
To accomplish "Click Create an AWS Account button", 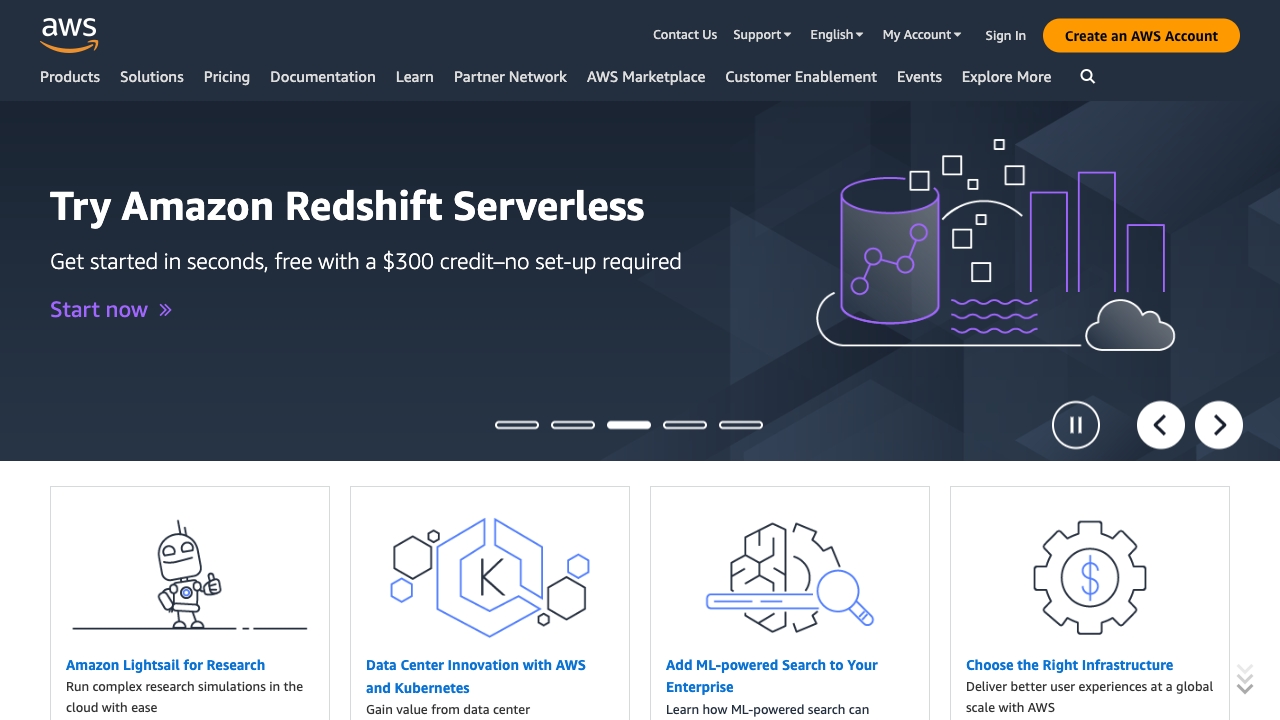I will (1141, 36).
